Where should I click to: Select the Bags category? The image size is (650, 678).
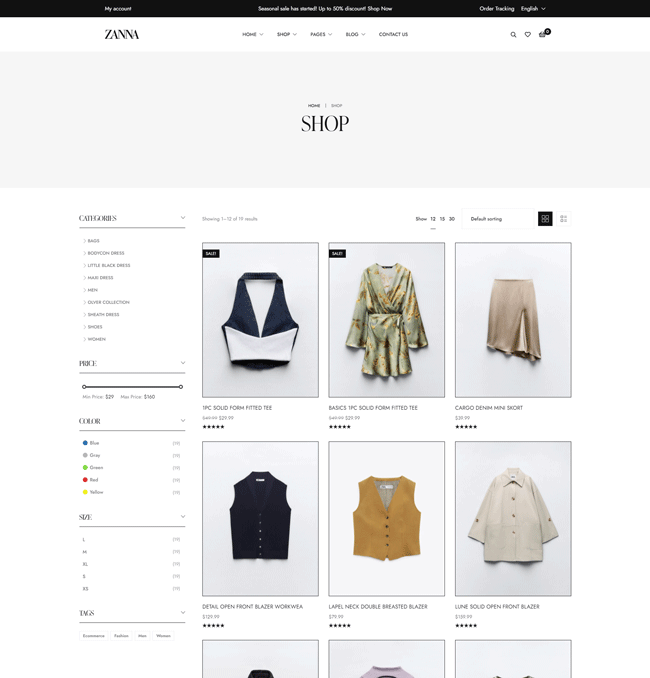pos(93,241)
